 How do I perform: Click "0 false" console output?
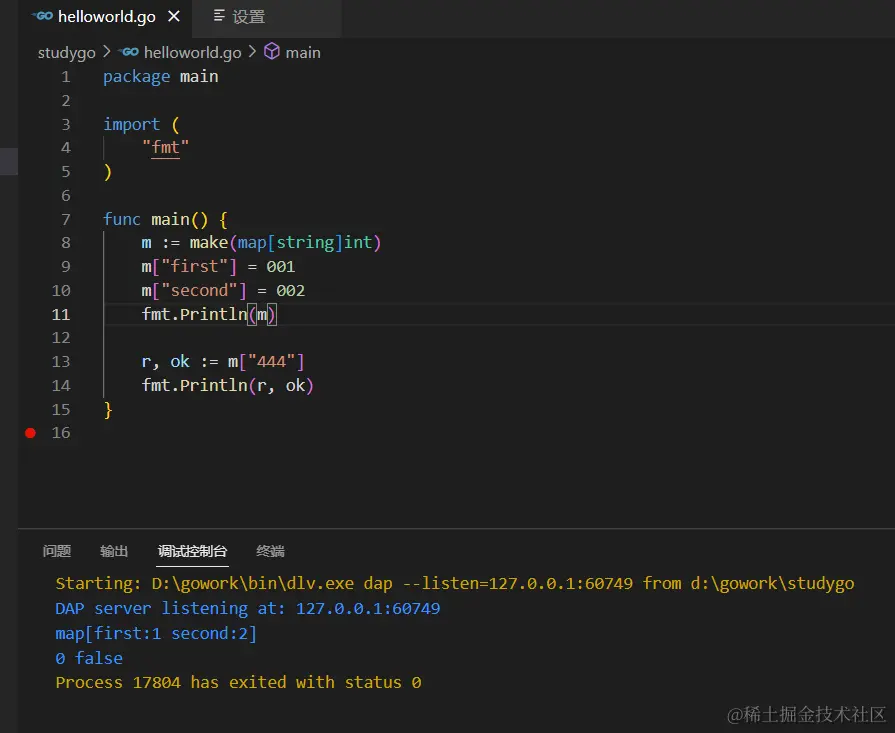pyautogui.click(x=89, y=658)
